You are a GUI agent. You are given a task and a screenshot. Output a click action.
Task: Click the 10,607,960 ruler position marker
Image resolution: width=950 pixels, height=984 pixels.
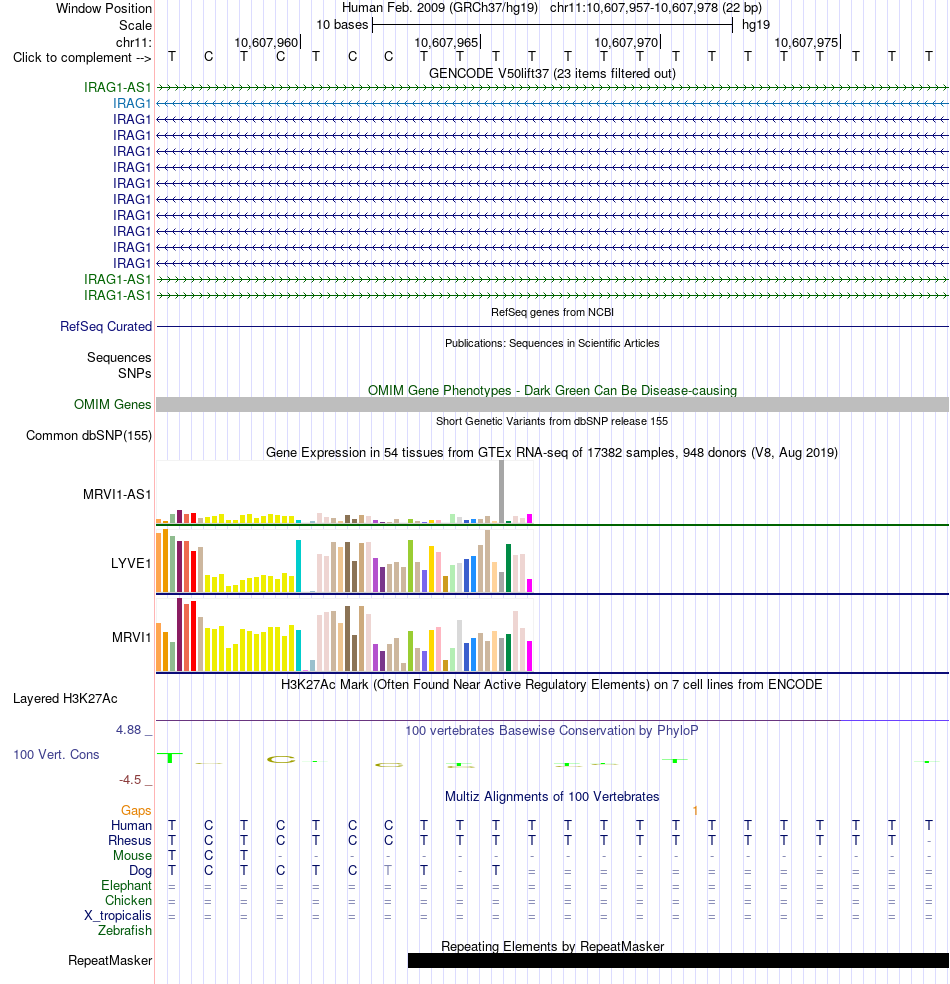(x=267, y=43)
